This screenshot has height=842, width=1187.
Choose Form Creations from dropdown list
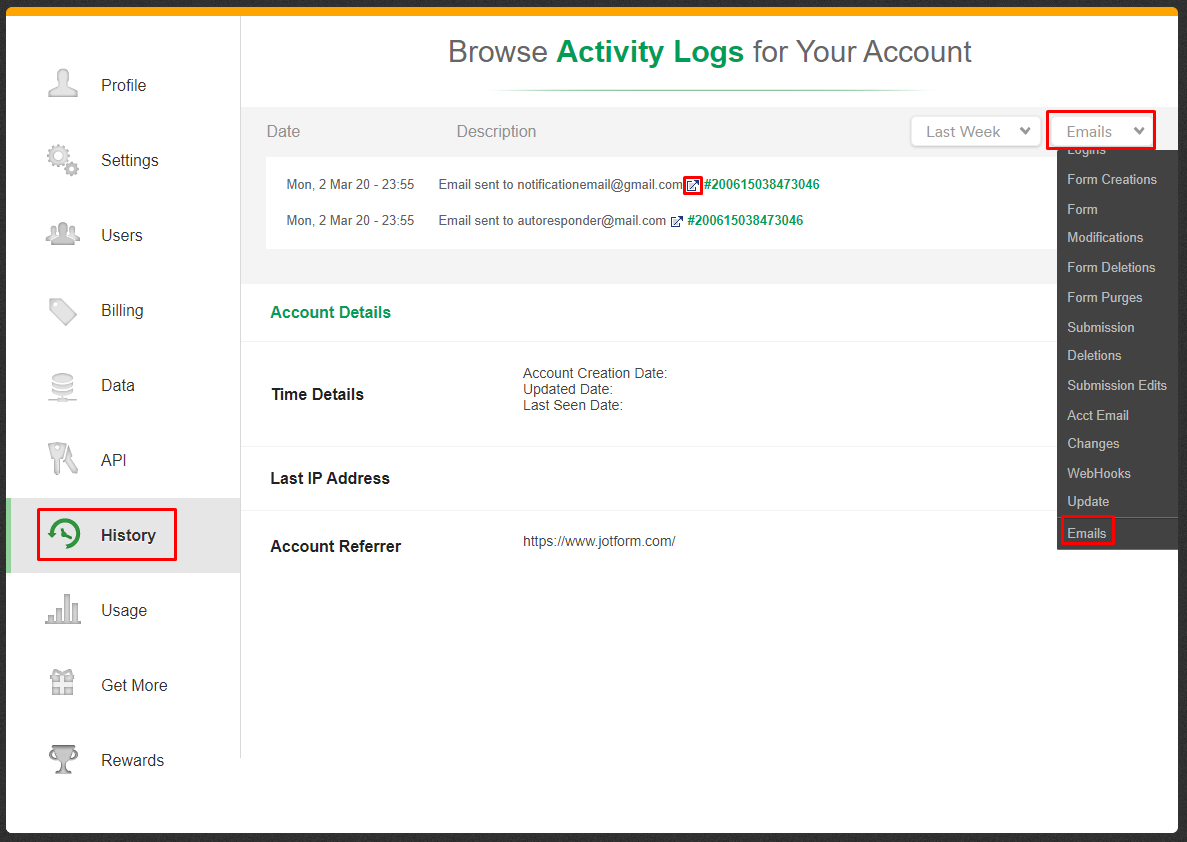tap(1111, 180)
